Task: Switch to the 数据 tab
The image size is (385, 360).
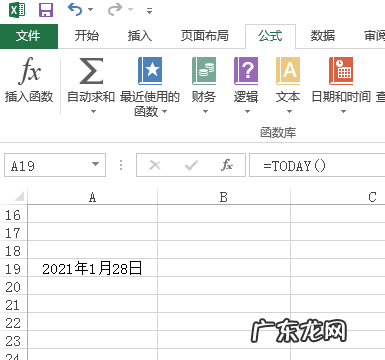Action: (323, 35)
